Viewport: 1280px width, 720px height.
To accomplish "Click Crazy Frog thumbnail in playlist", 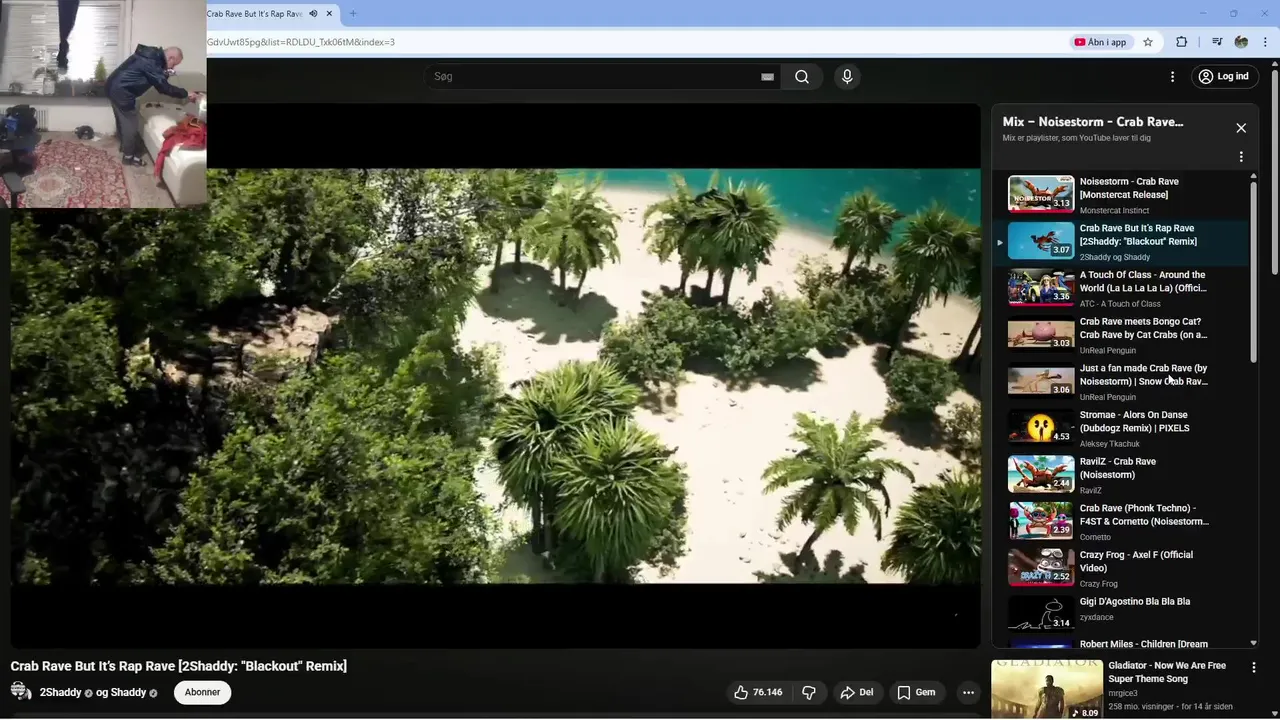I will [x=1041, y=567].
